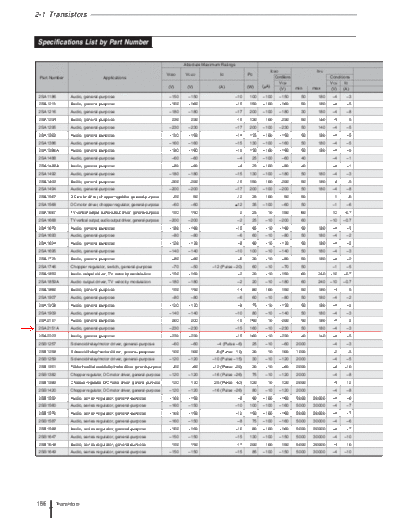Screen dimensions: 400x518
Task: Select the "2-1 Transistors" page header
Action: [x=61, y=14]
